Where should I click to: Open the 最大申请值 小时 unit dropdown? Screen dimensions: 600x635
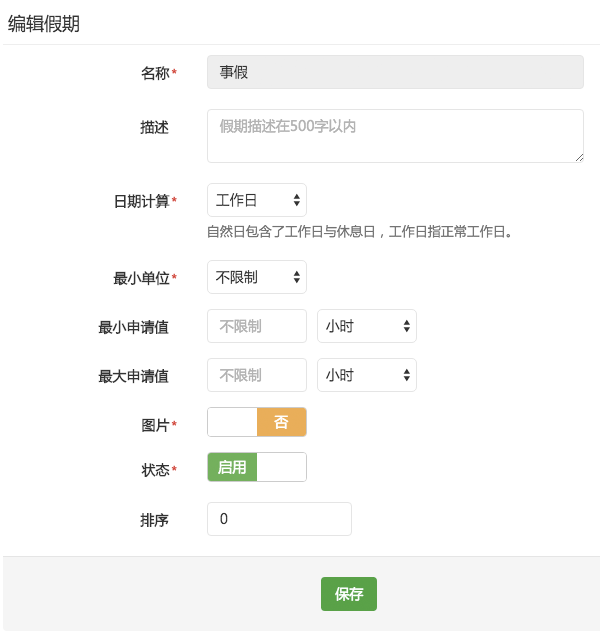[367, 375]
